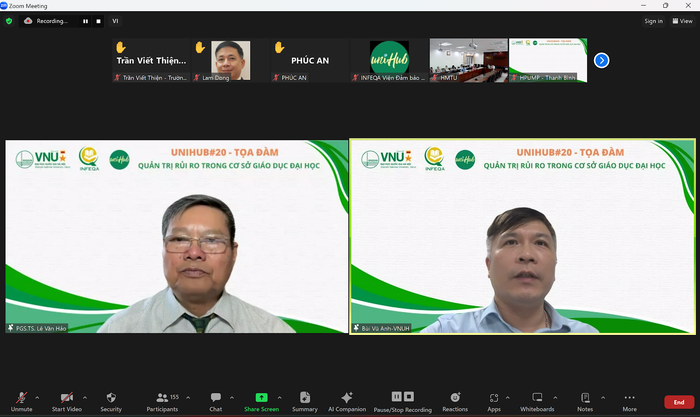
Task: Click the Unmute microphone icon
Action: (21, 397)
